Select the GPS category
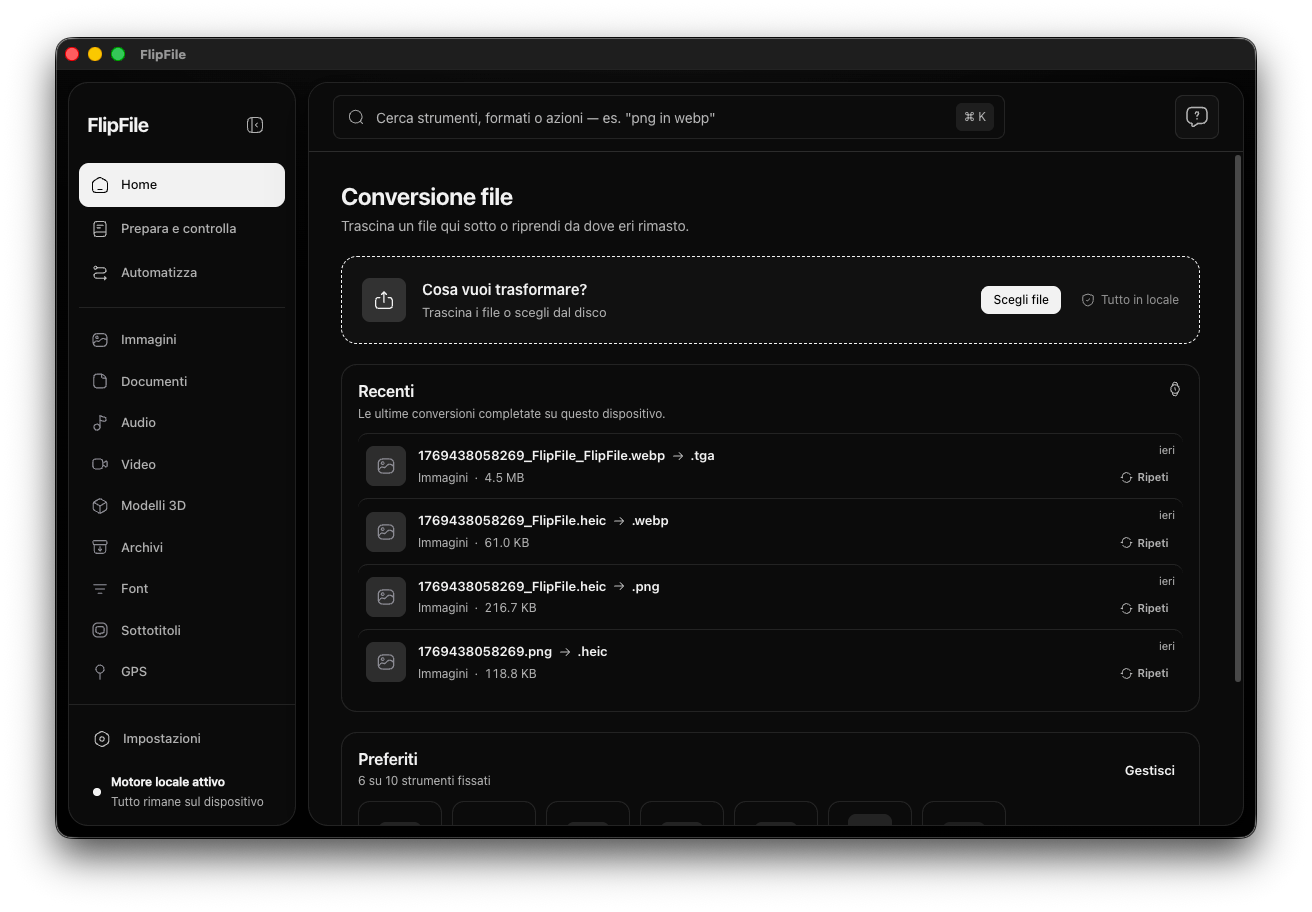Screen dimensions: 1312x912 coord(182,672)
